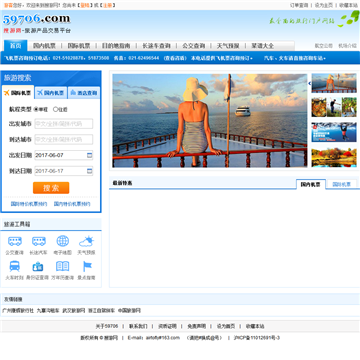The width and height of the screenshot is (360, 360).
Task: Click the main banner image of woman on boat
Action: 210,120
